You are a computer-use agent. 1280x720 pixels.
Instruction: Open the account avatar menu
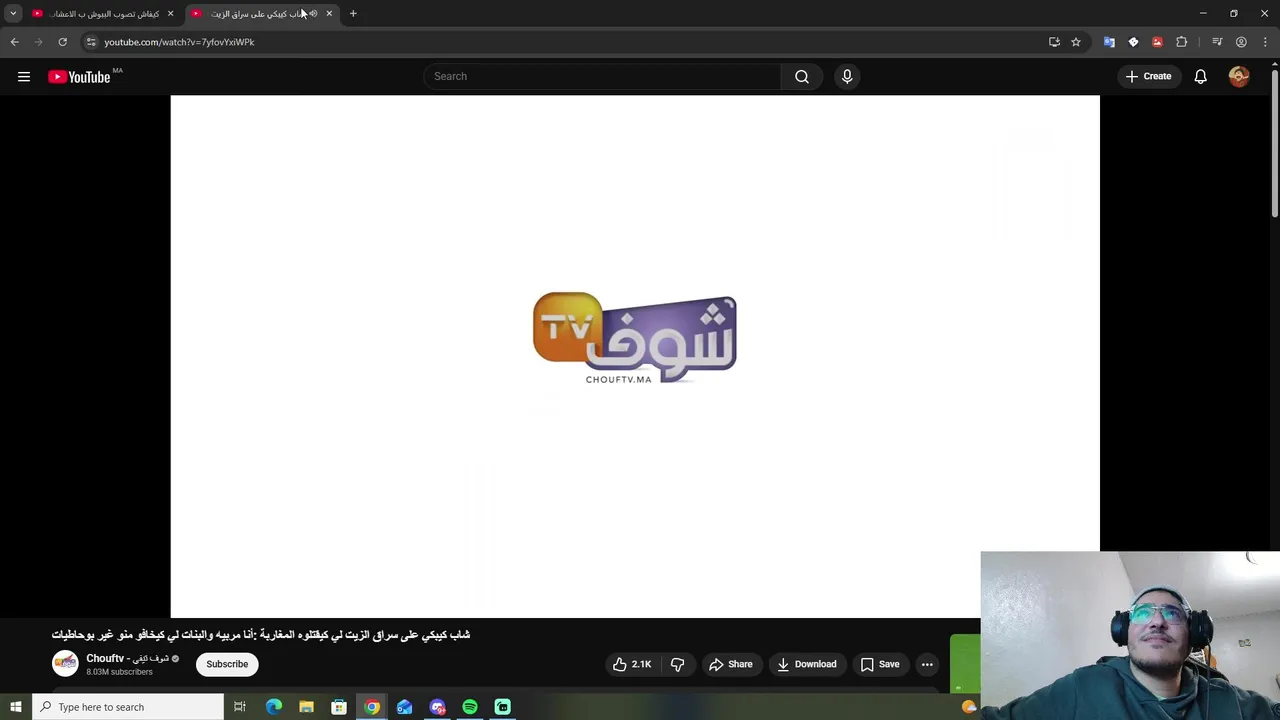click(x=1239, y=76)
